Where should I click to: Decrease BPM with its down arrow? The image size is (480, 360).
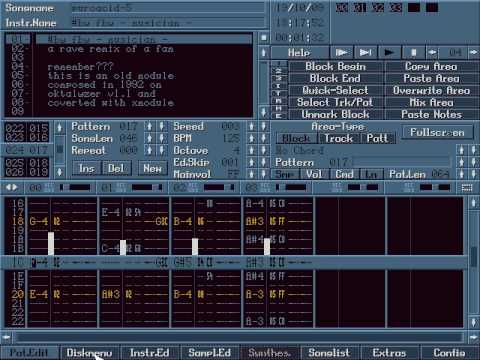[264, 138]
